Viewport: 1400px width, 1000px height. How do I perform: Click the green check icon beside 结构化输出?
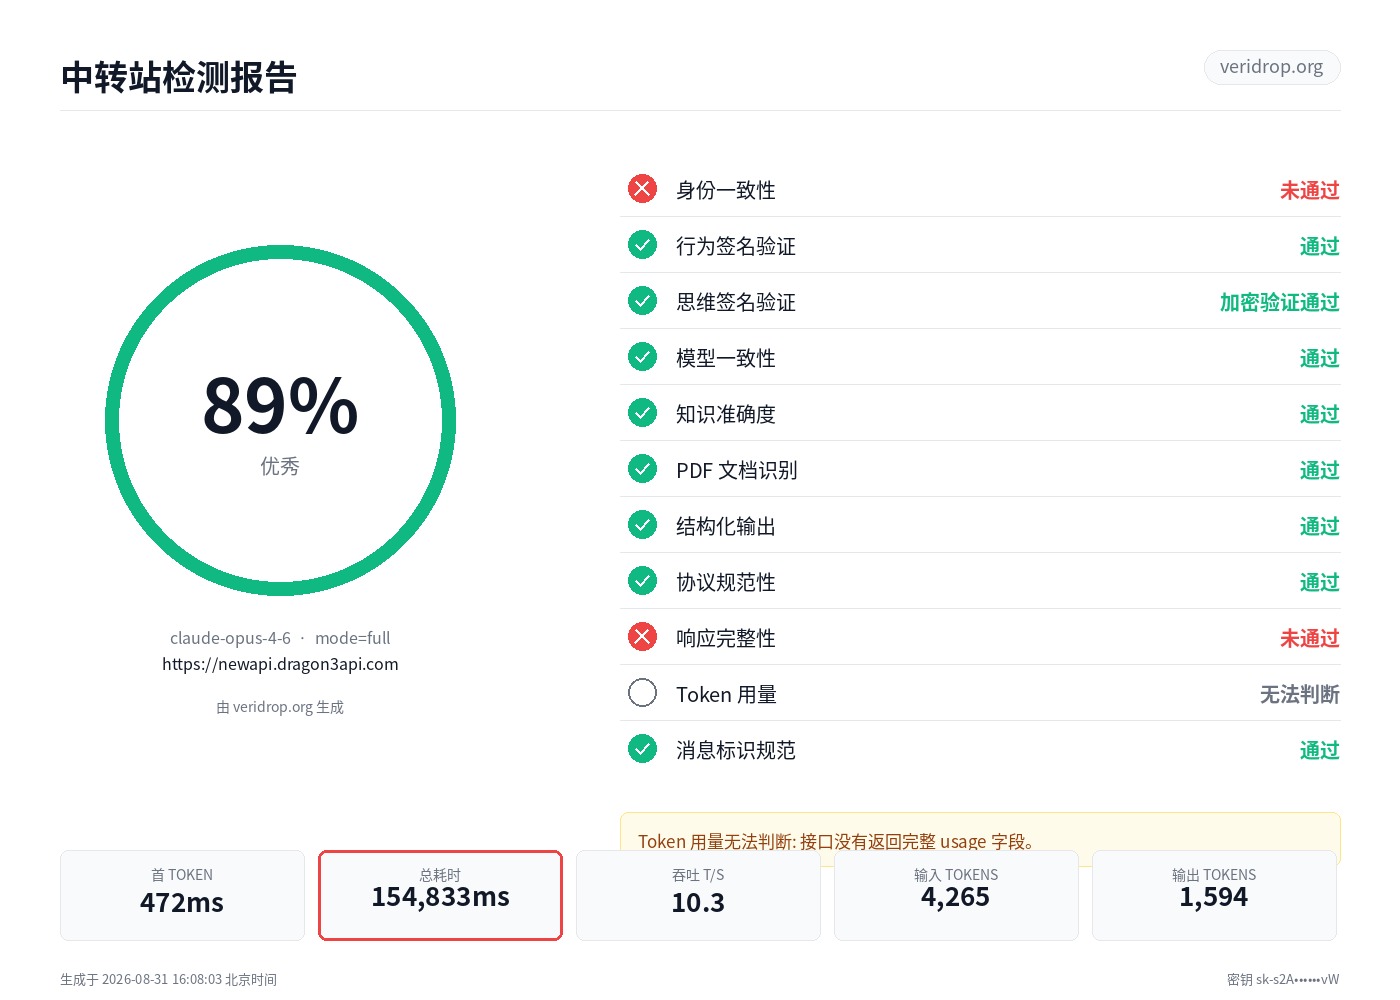642,525
